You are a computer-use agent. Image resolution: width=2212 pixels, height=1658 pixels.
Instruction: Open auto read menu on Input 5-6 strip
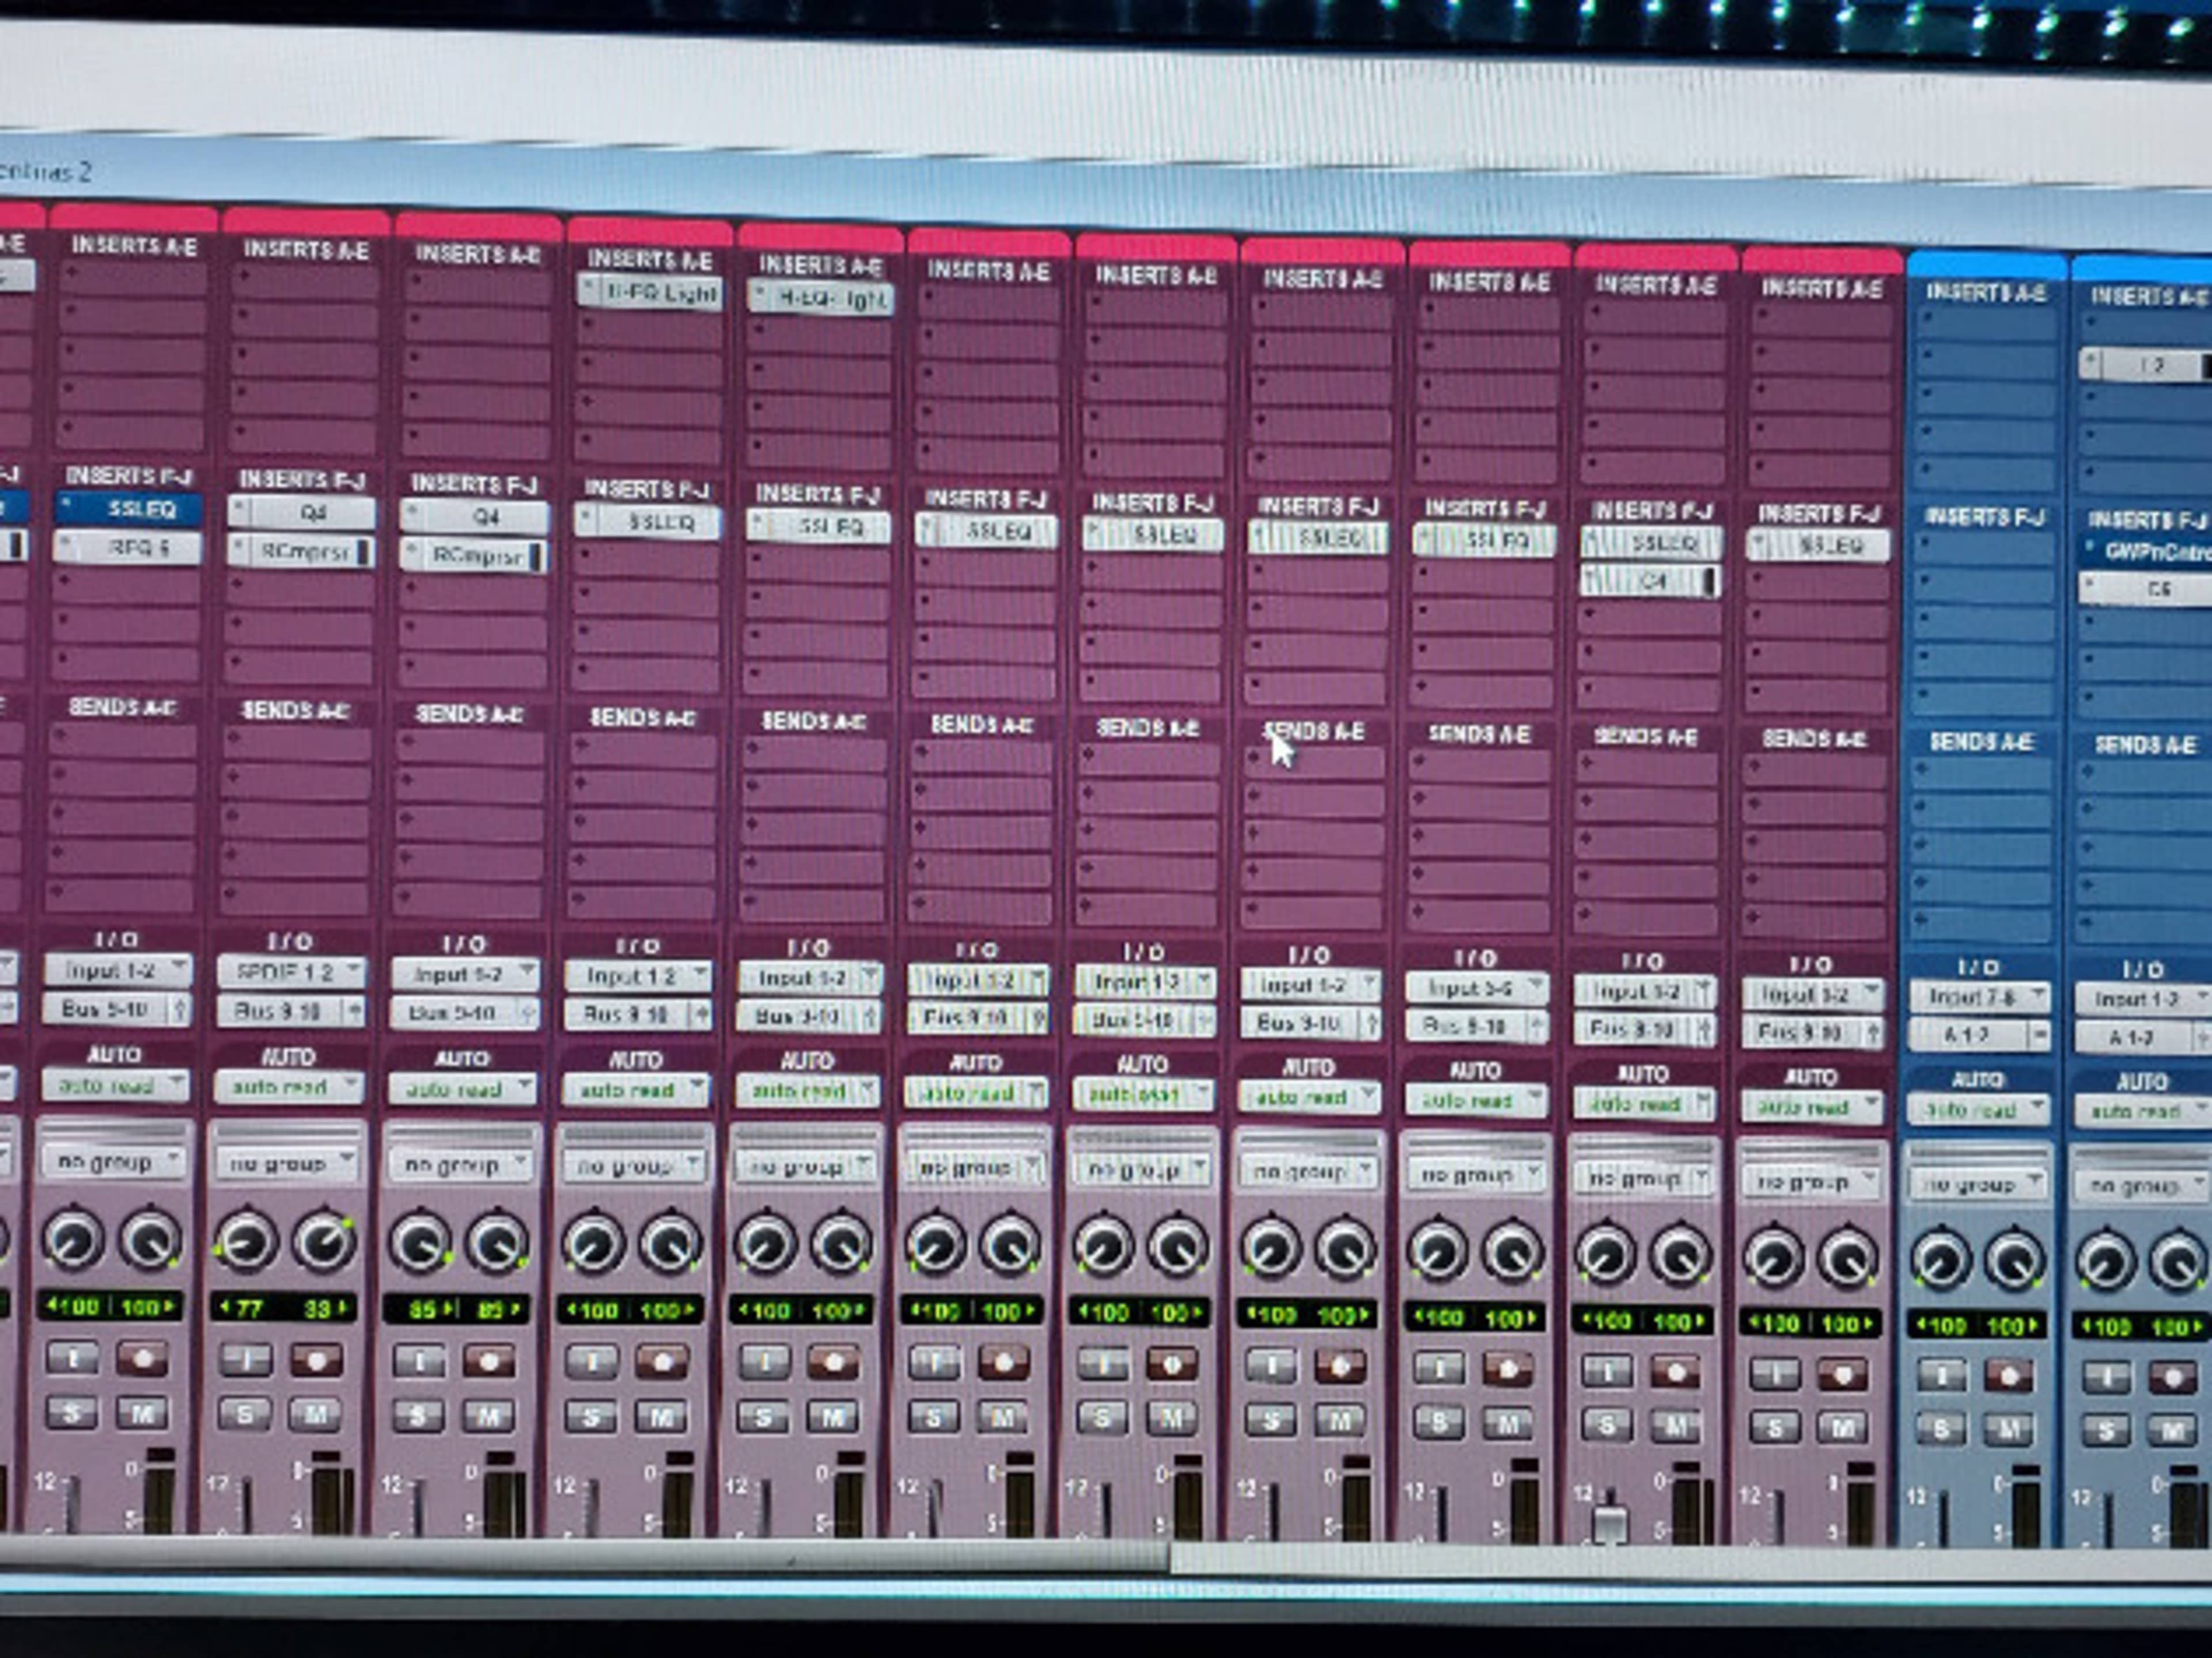pos(1476,1101)
